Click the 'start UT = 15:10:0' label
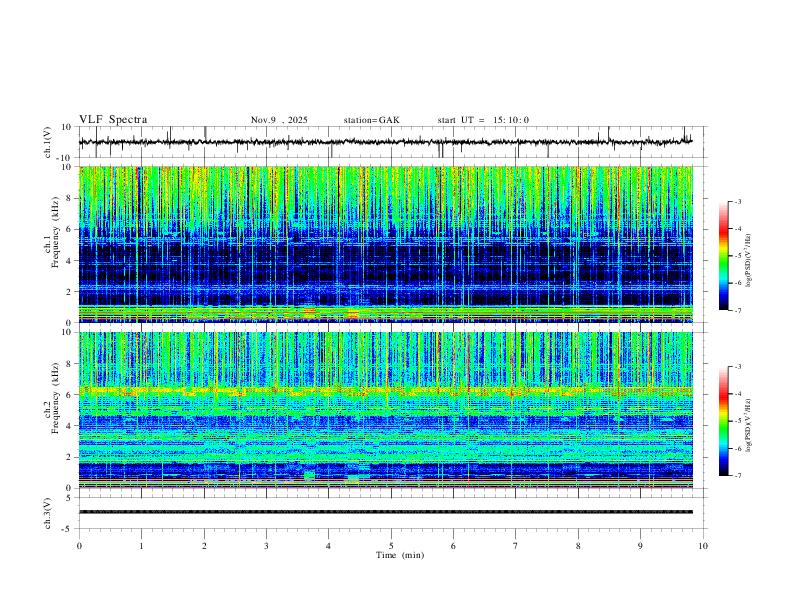Viewport: 792px width, 612px height. [x=483, y=120]
